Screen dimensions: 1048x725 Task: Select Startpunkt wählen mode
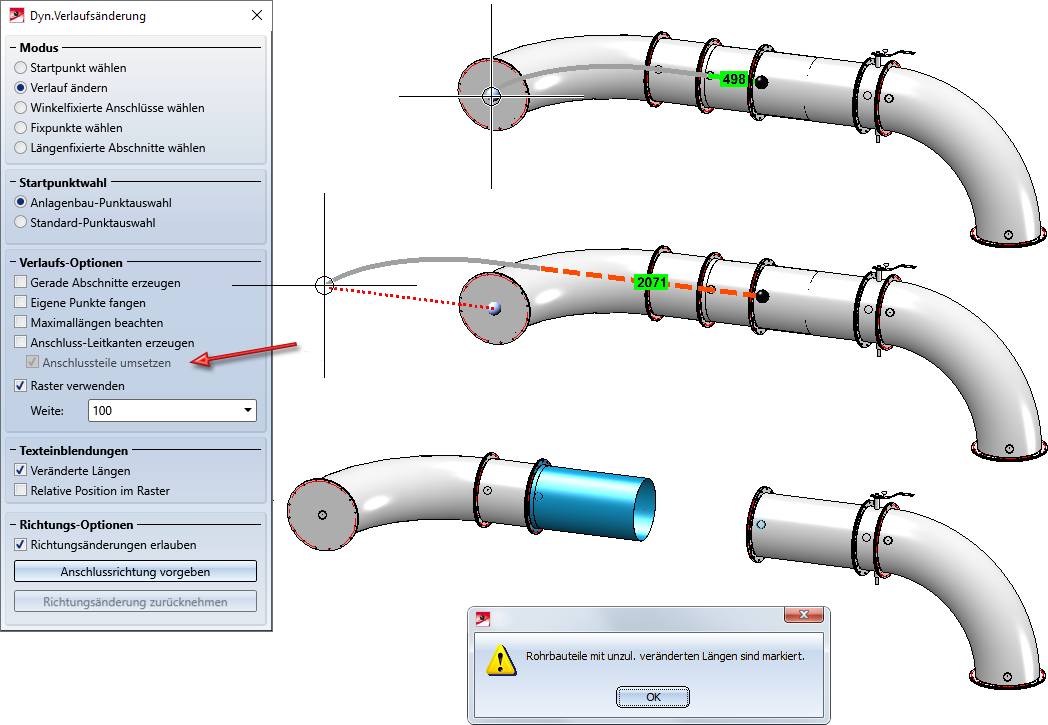21,67
